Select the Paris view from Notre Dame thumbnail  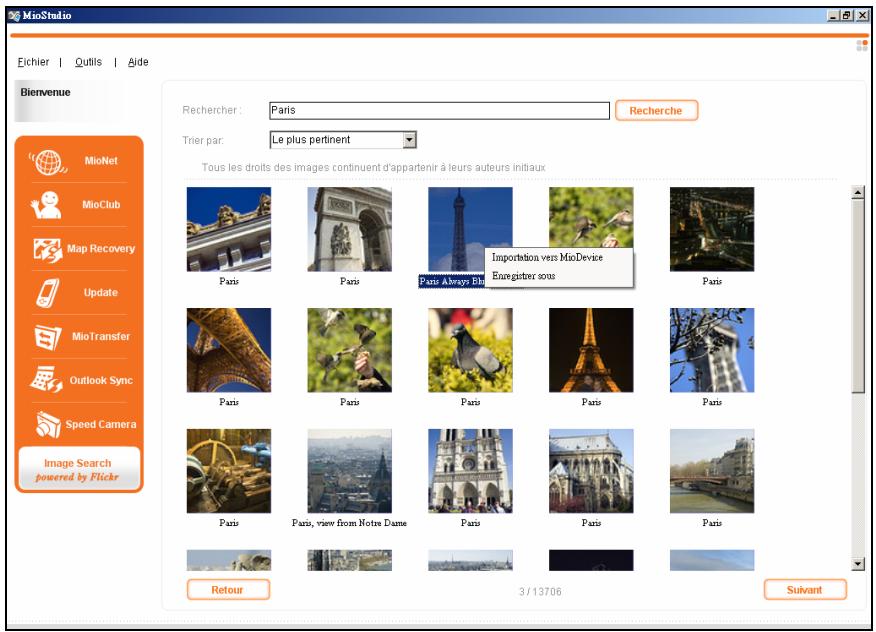pyautogui.click(x=350, y=471)
